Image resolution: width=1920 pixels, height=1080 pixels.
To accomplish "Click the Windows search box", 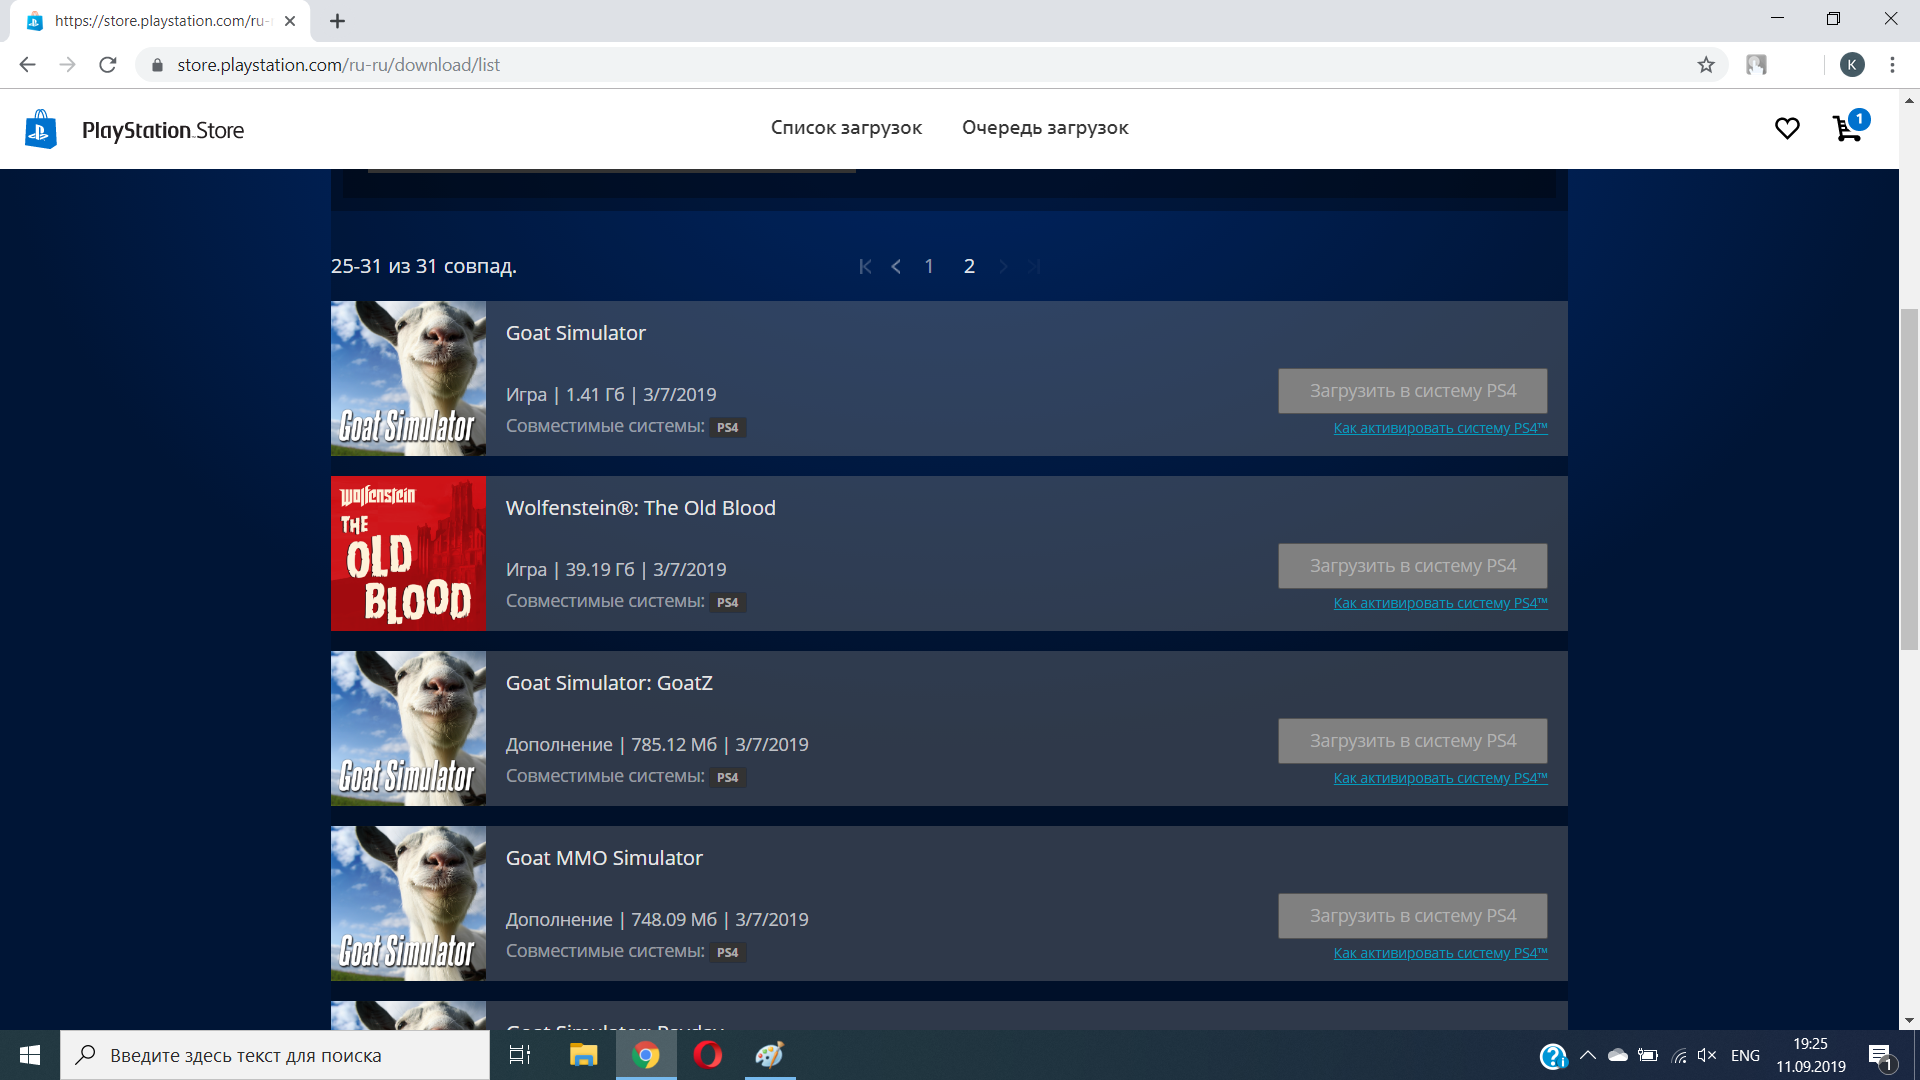I will point(275,1055).
